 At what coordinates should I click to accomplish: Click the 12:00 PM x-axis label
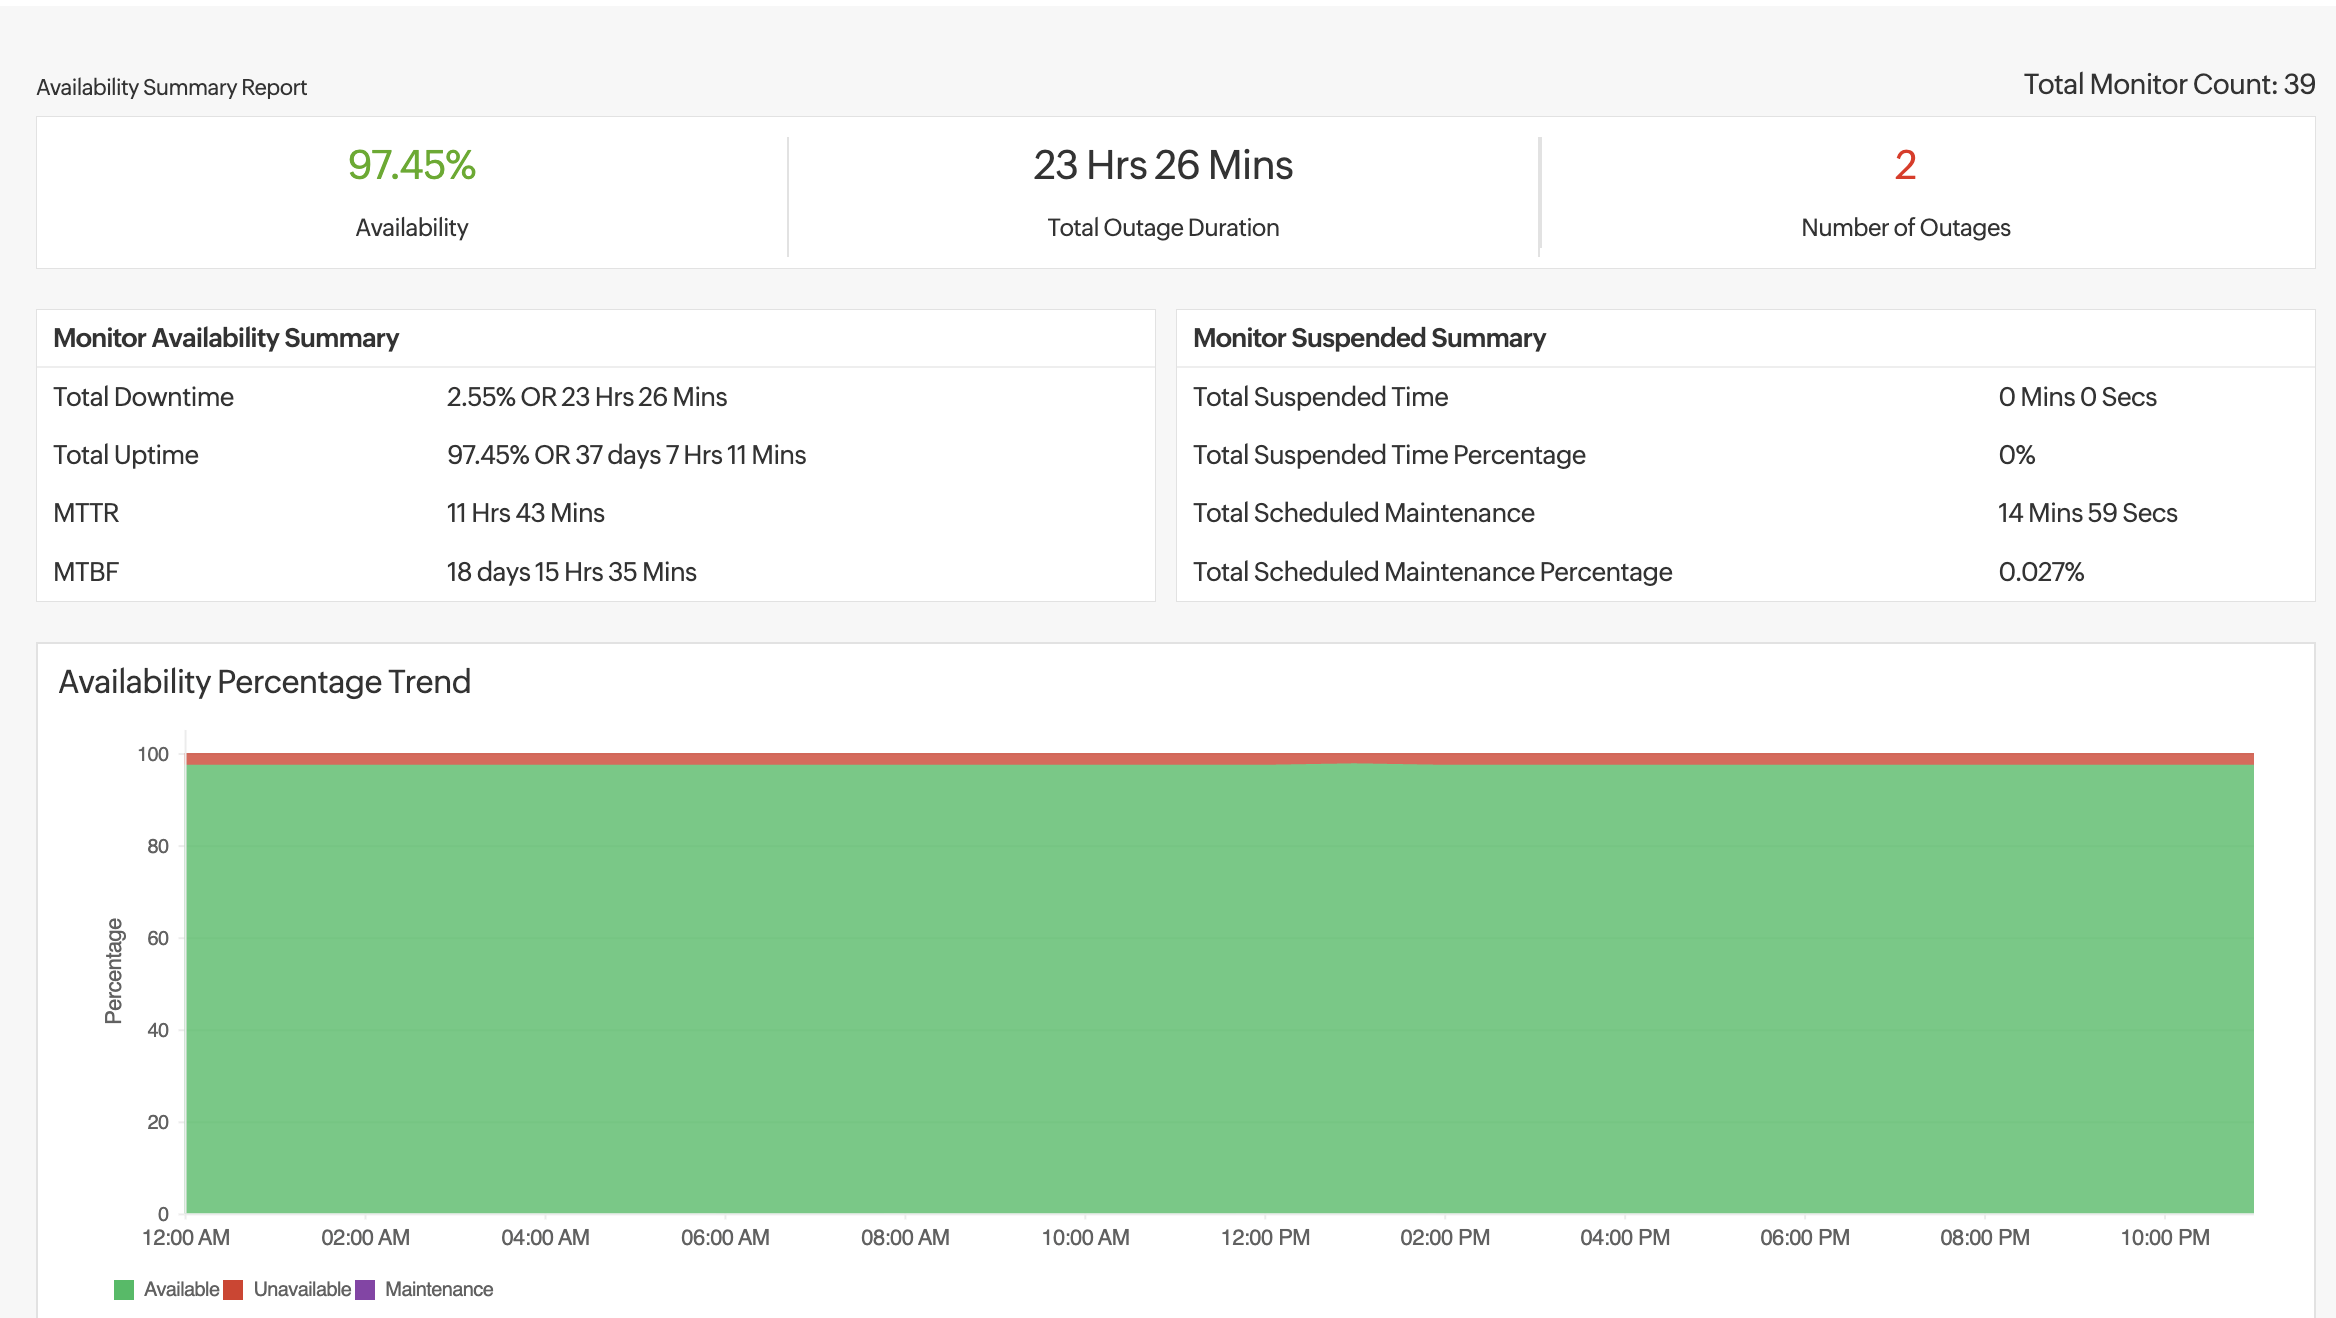pos(1265,1238)
